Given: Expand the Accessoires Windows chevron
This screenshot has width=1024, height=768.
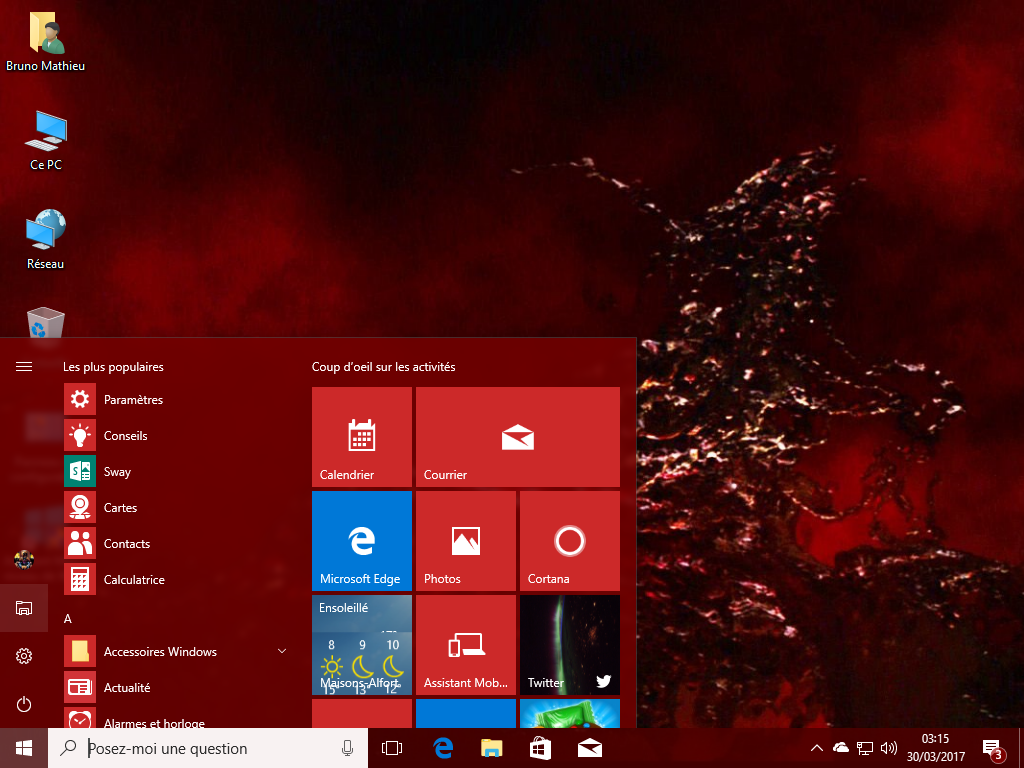Looking at the screenshot, I should (280, 651).
